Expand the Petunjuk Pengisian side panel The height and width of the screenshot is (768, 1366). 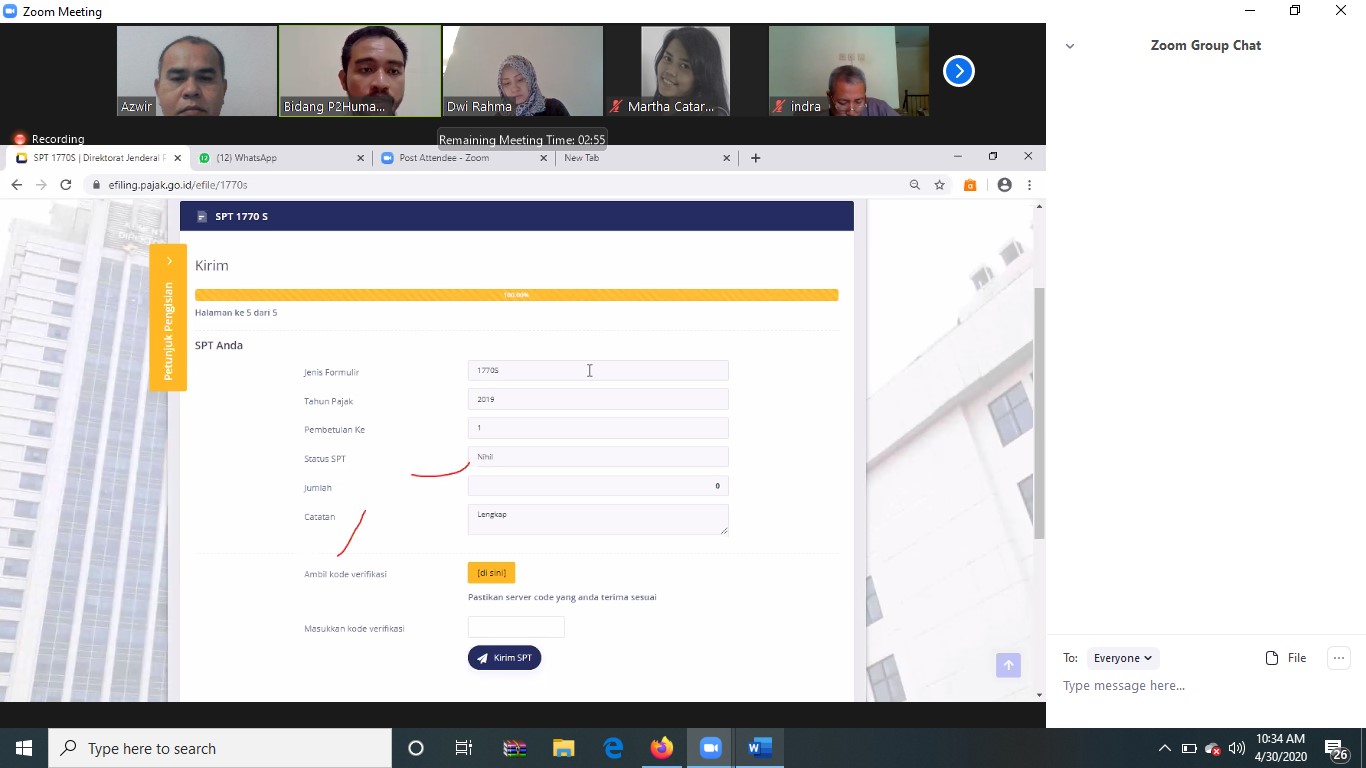(x=168, y=318)
